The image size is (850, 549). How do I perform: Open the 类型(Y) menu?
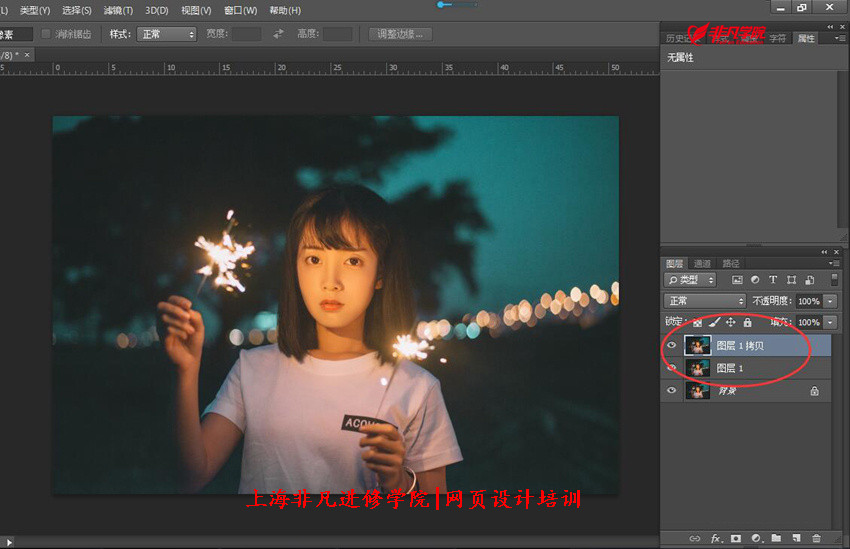click(35, 10)
